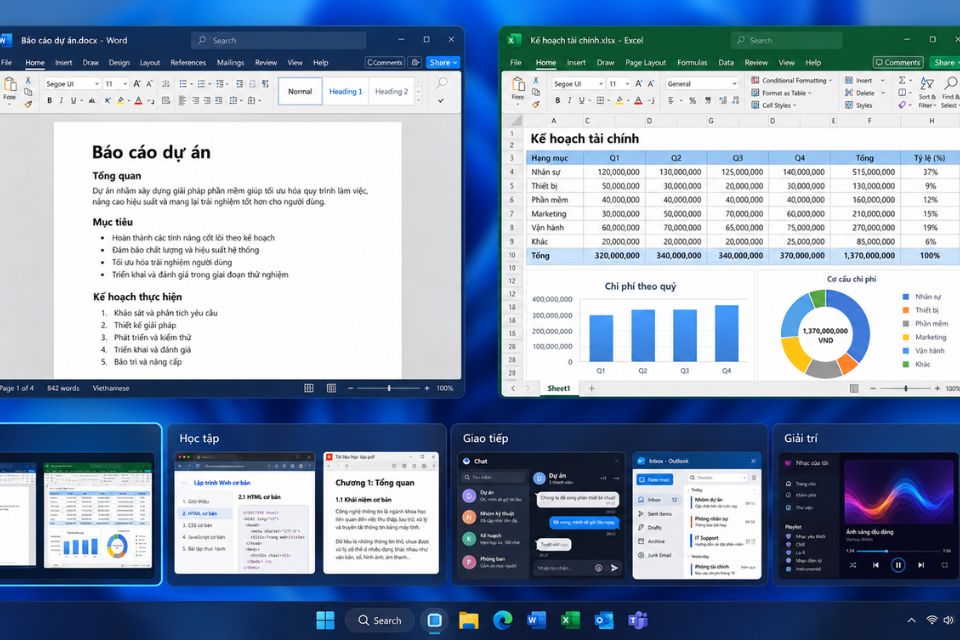Click the text highlight color icon in Word
960x640 pixels.
pos(121,100)
